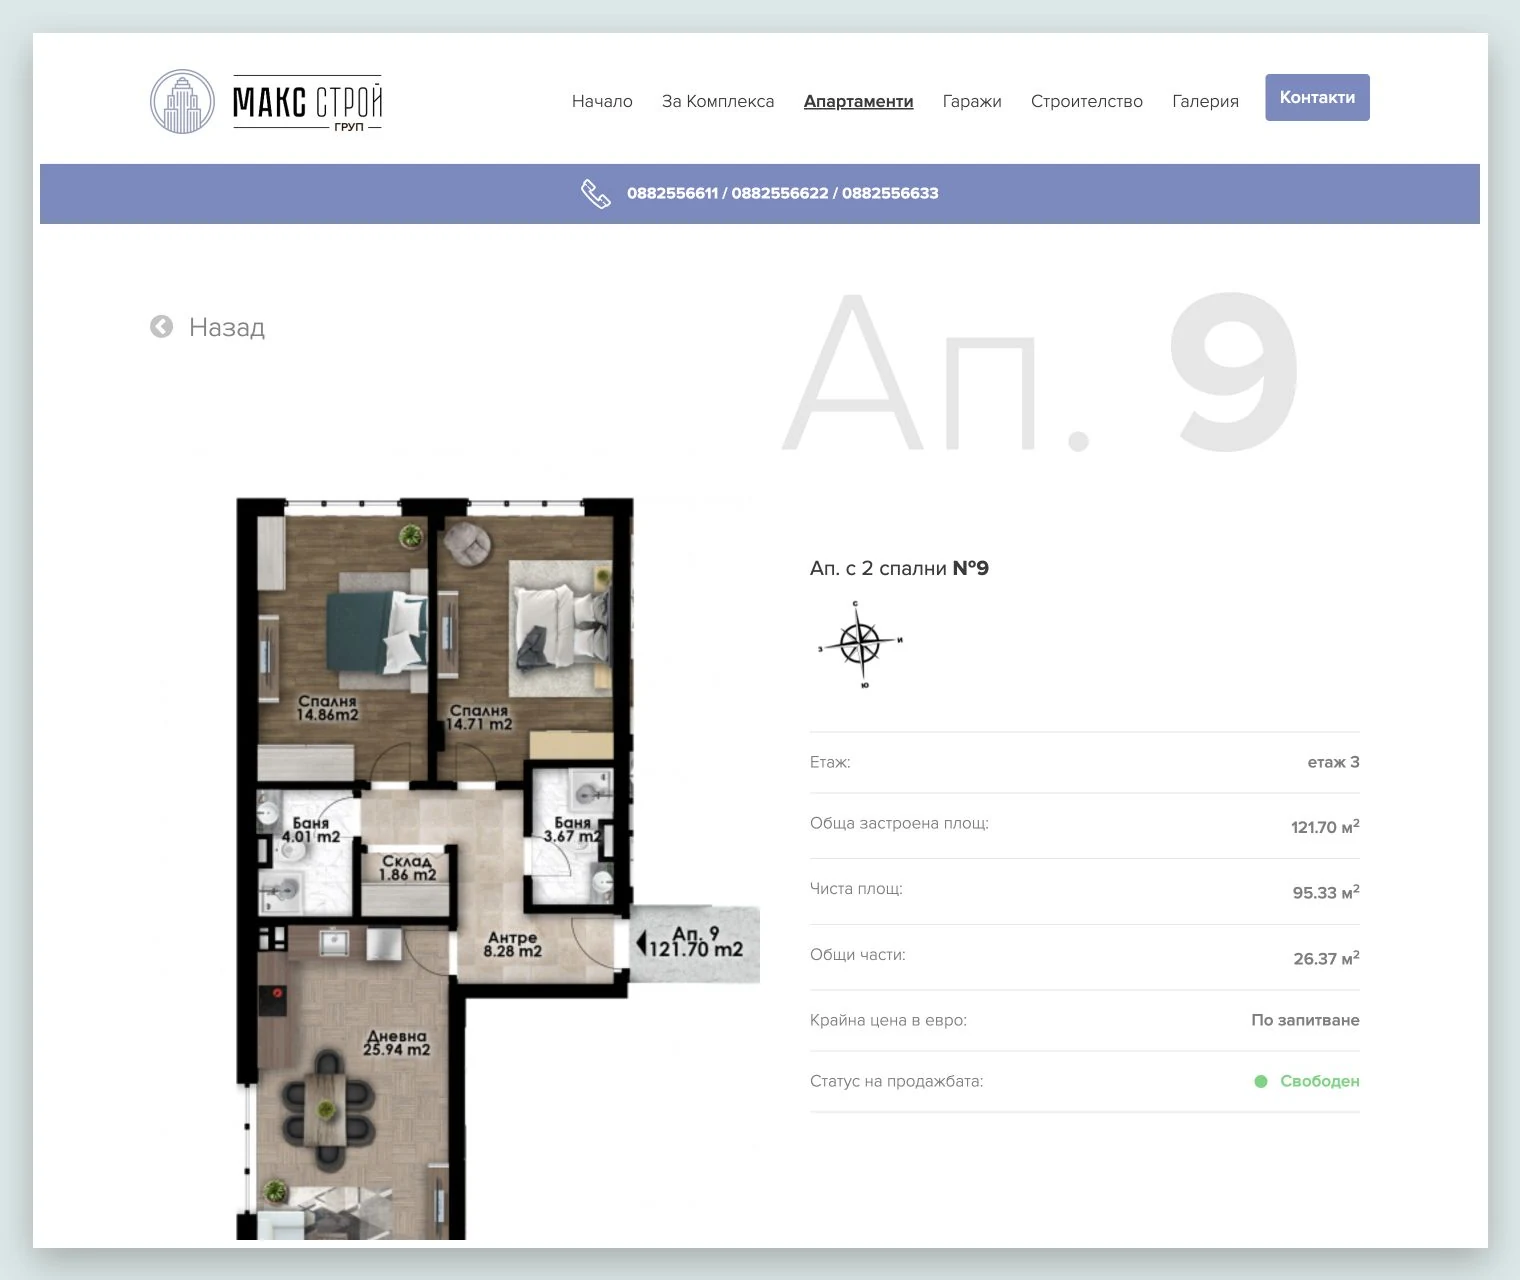Viewport: 1520px width, 1280px height.
Task: Click the label Общи части:
Action: click(857, 954)
